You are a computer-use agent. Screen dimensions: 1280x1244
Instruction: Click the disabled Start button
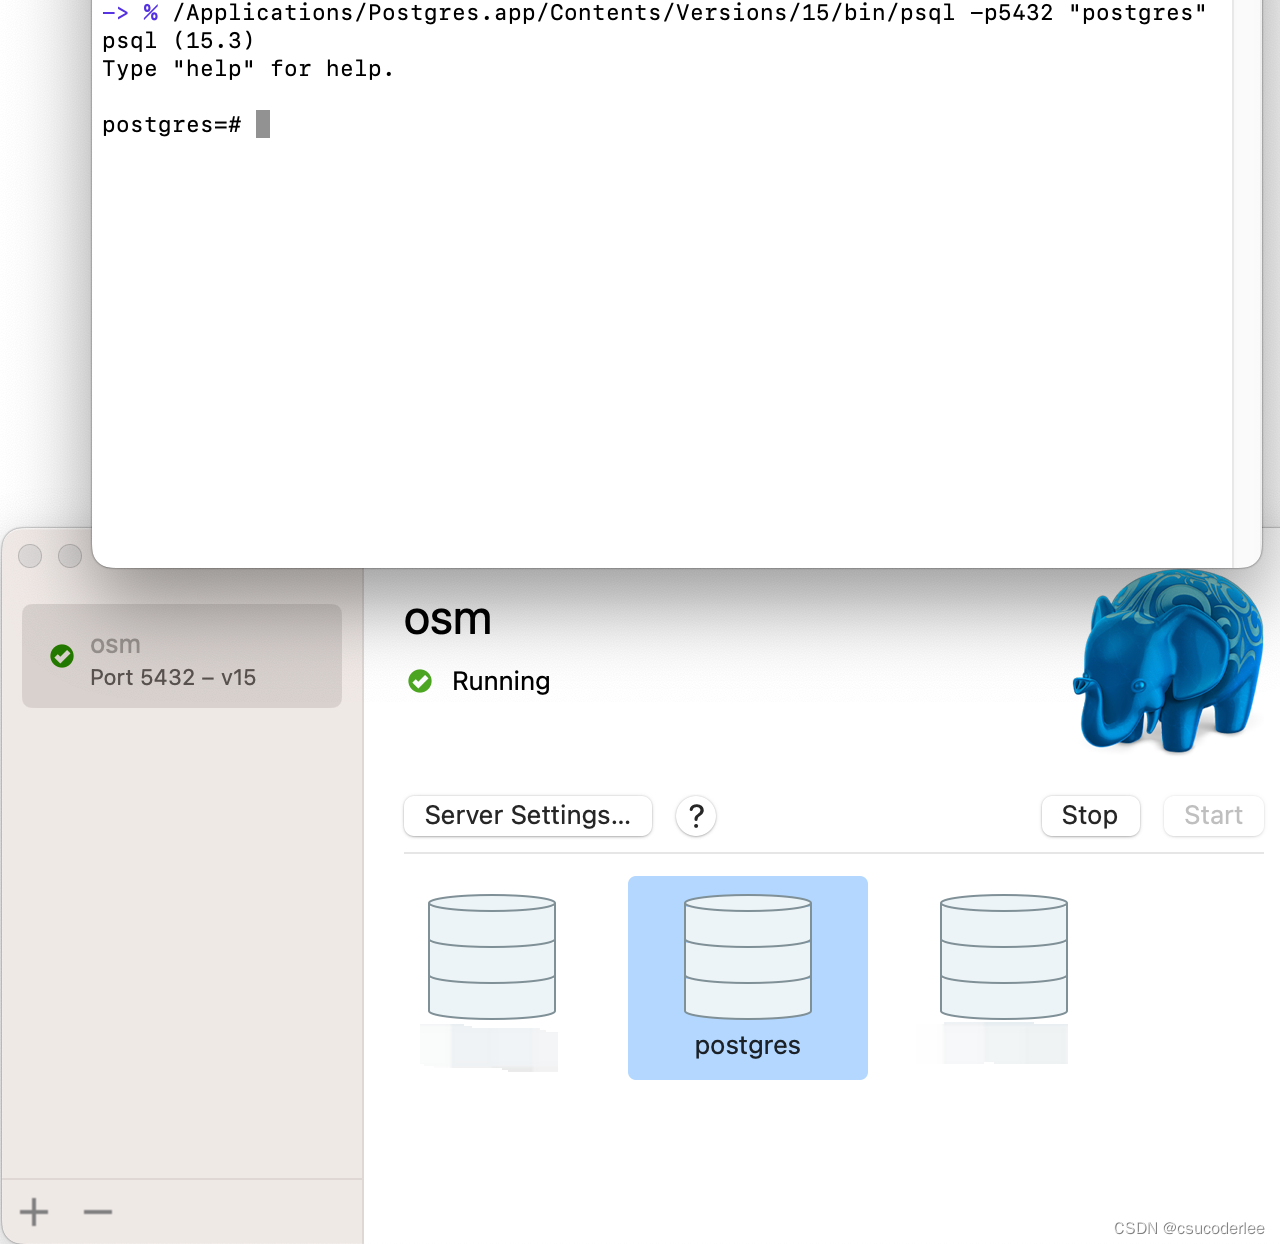1213,816
